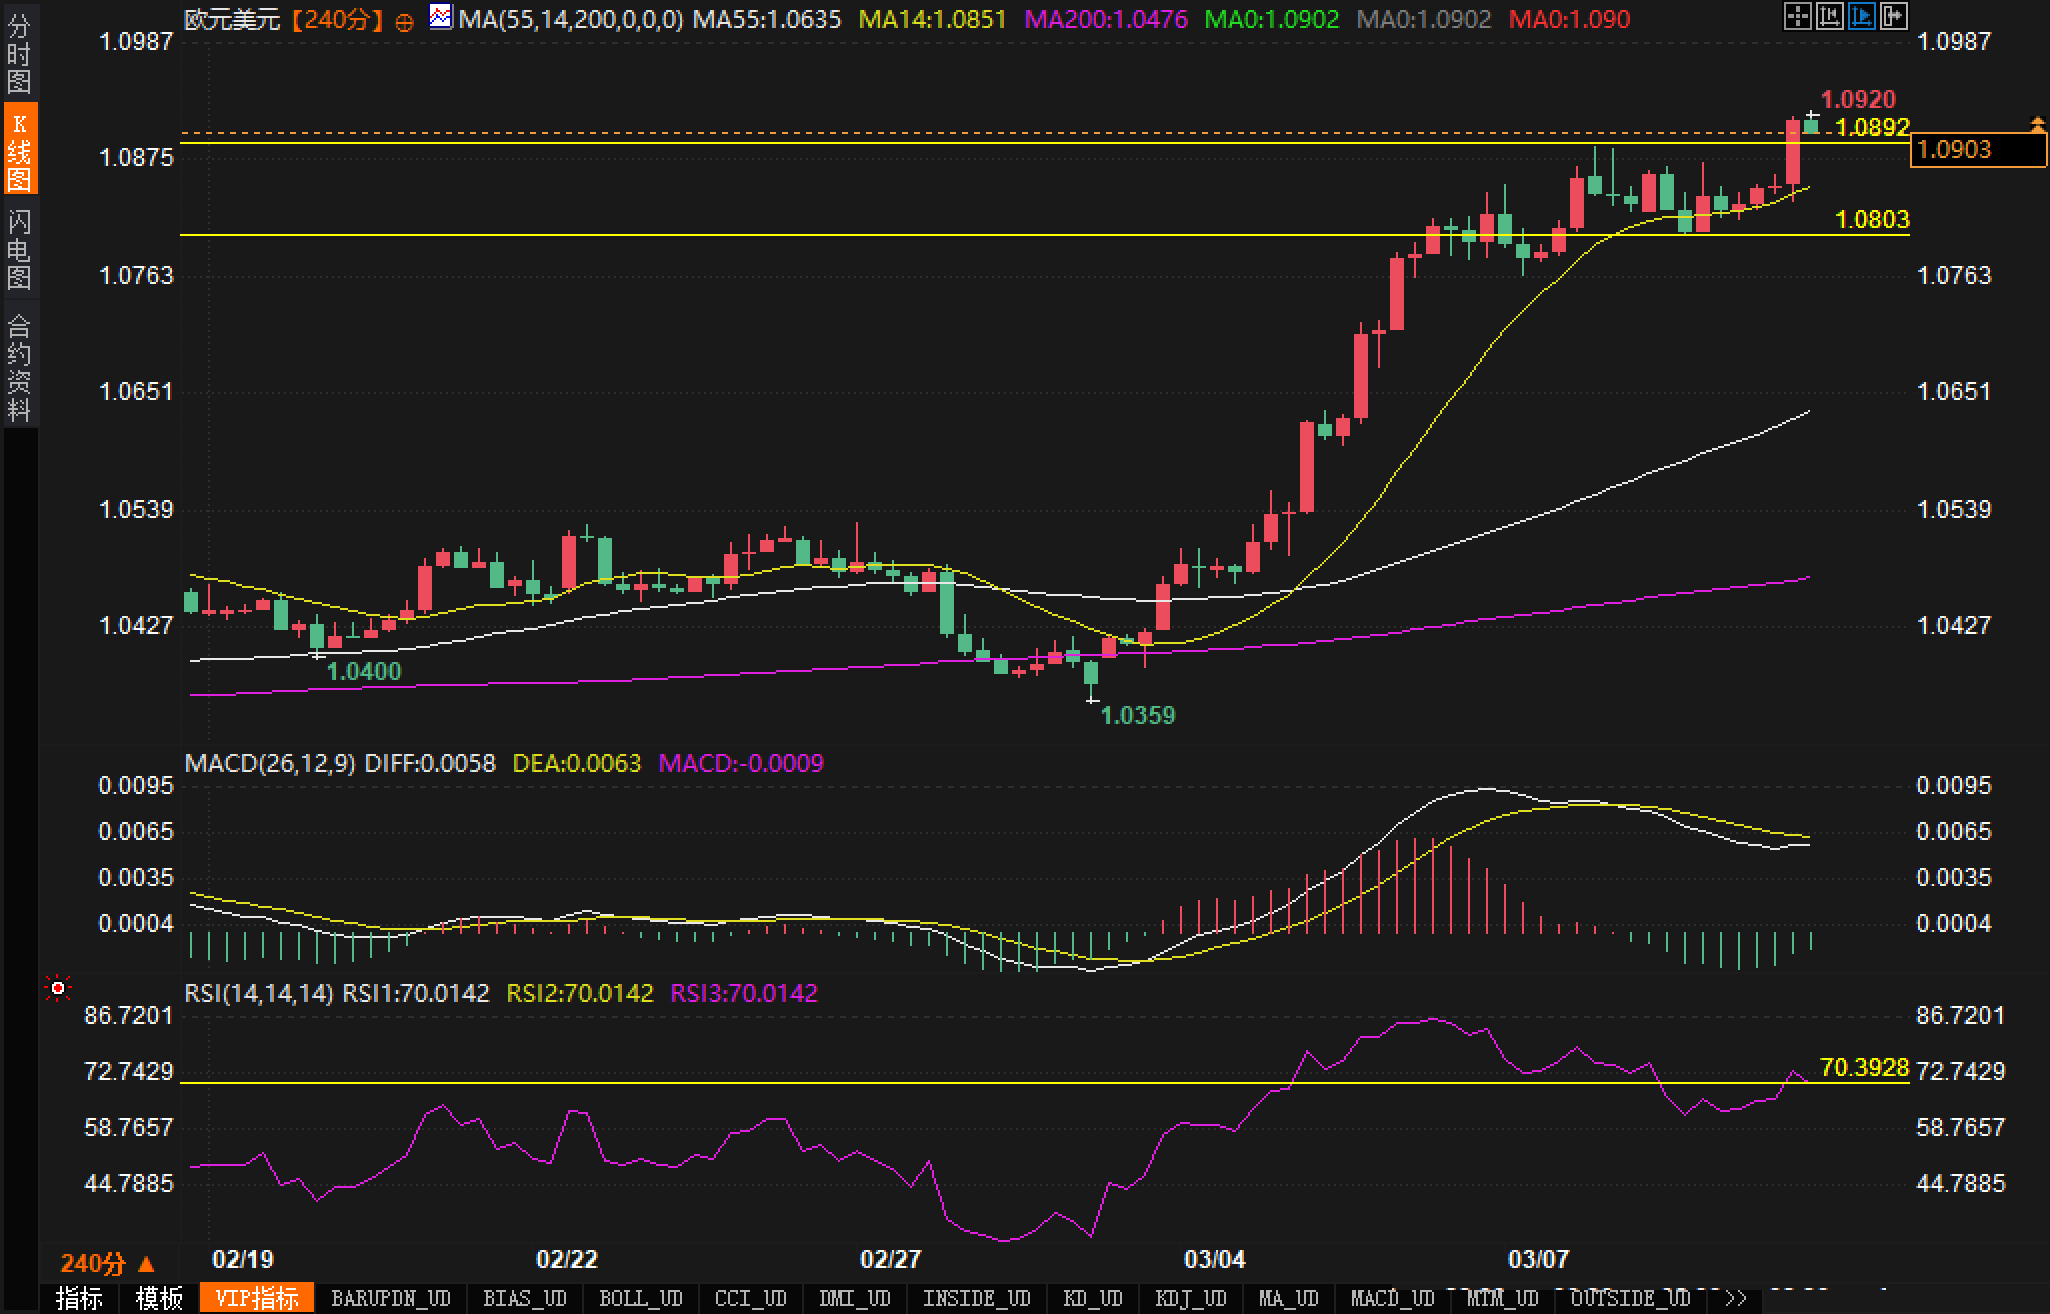This screenshot has height=1314, width=2050.
Task: Choose the CCI_UD indicator
Action: click(751, 1299)
